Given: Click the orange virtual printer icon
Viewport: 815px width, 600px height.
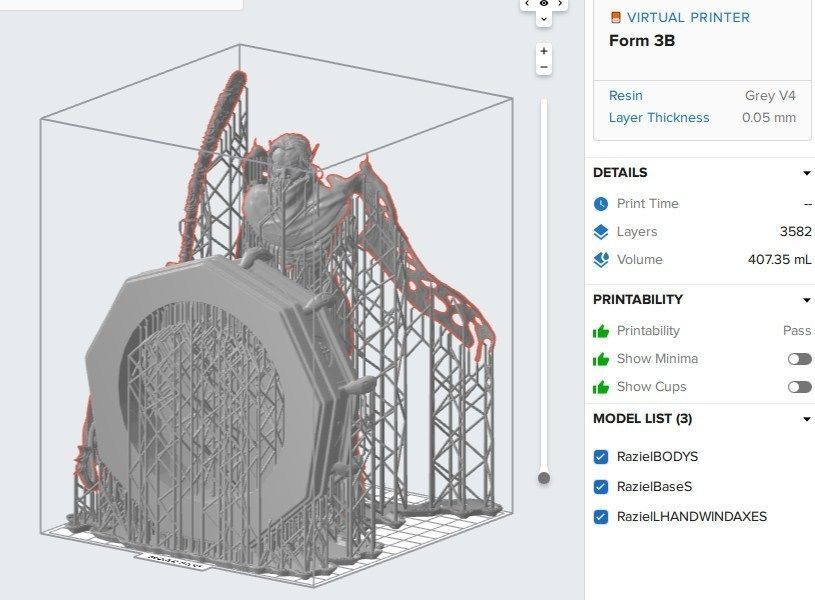Looking at the screenshot, I should (615, 18).
